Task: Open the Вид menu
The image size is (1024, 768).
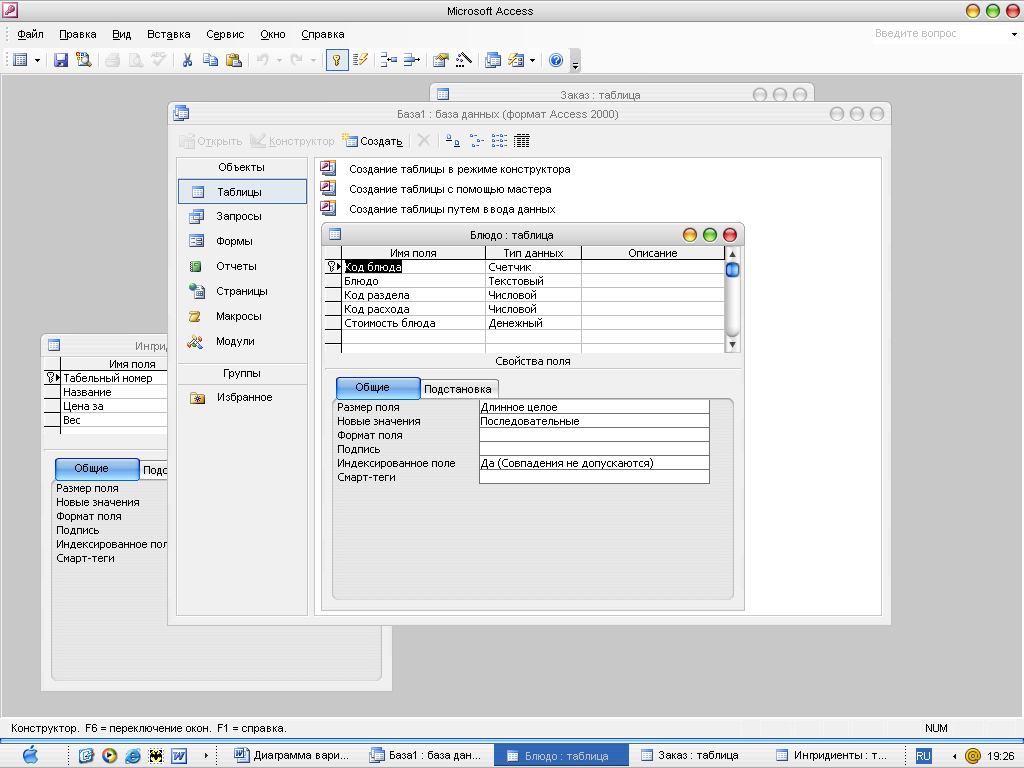Action: pos(121,34)
